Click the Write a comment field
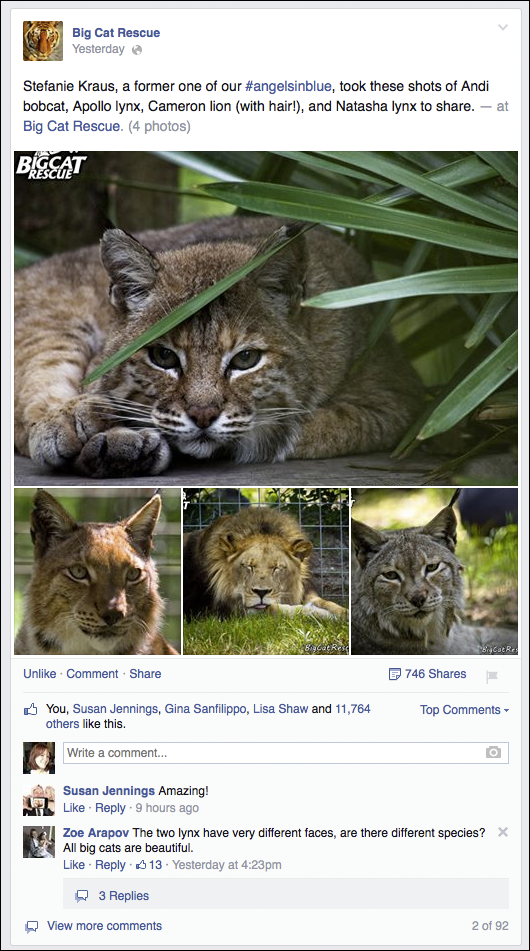Viewport: 530px width, 951px height. 286,753
